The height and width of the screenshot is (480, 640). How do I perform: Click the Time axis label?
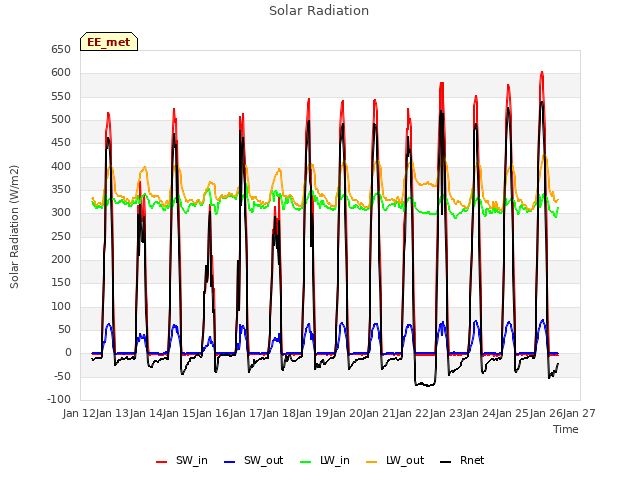(566, 429)
